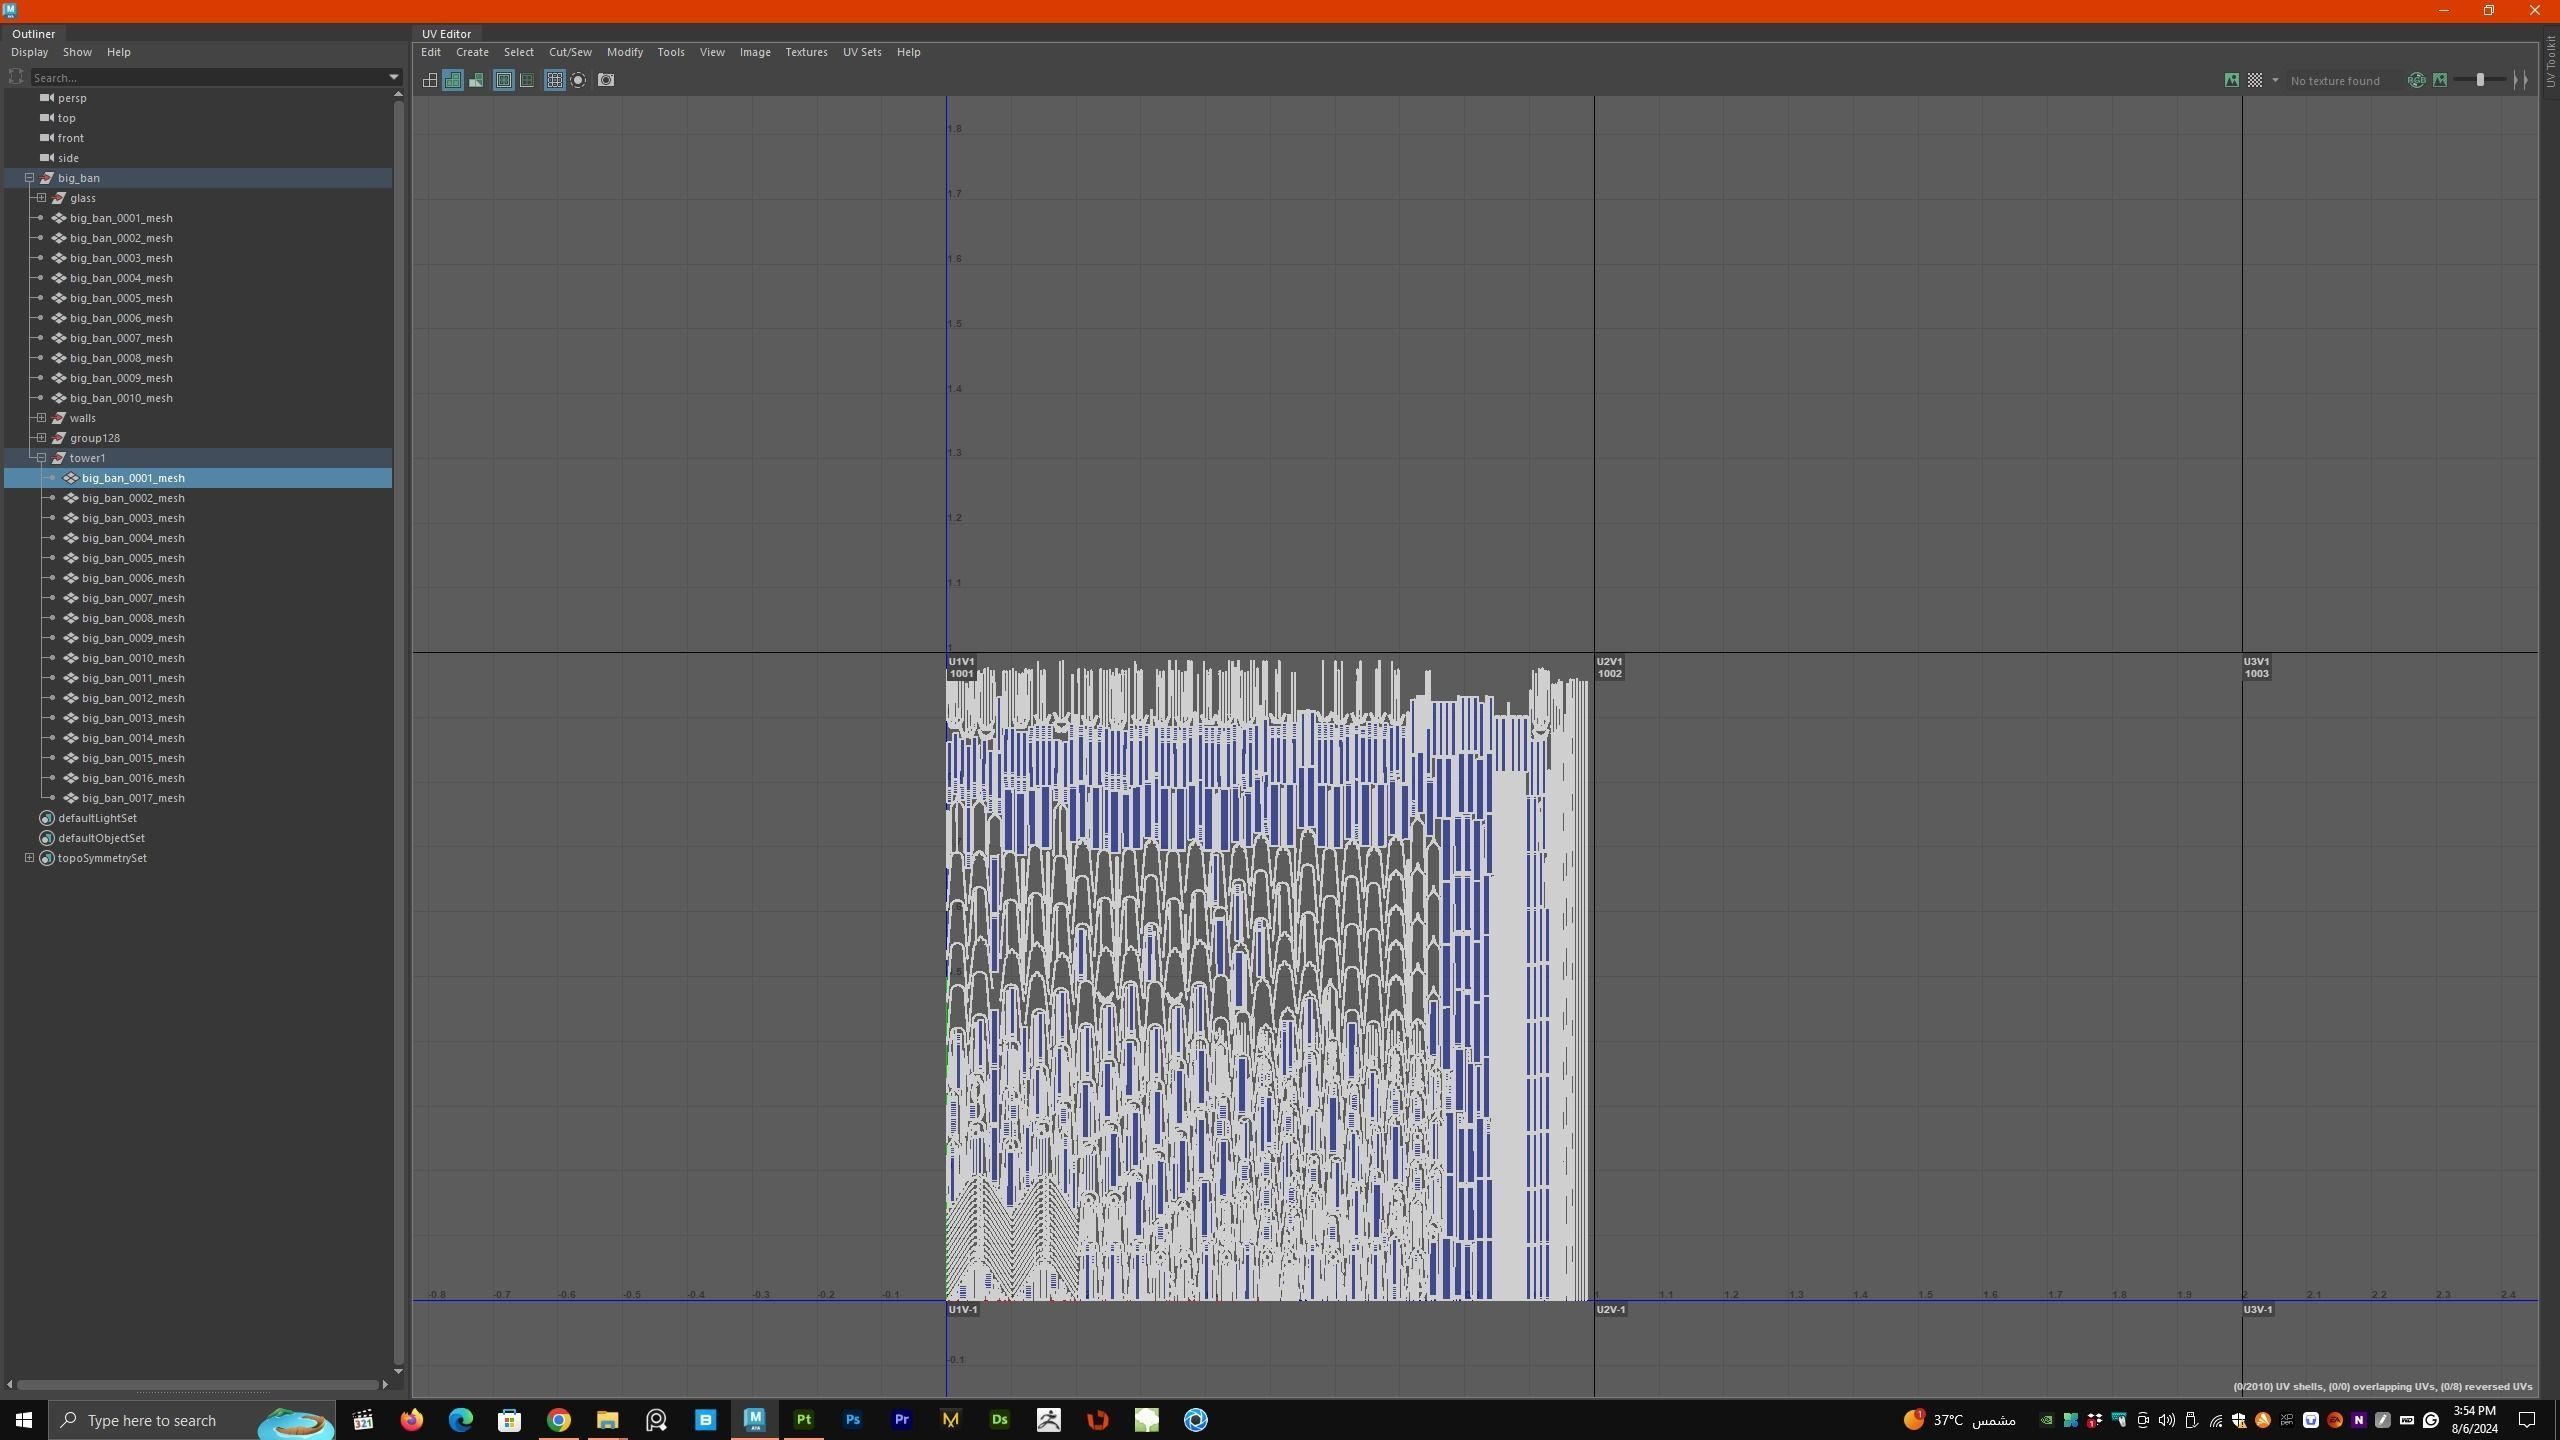Click the UV snapshot camera icon
Image resolution: width=2560 pixels, height=1440 pixels.
click(606, 80)
